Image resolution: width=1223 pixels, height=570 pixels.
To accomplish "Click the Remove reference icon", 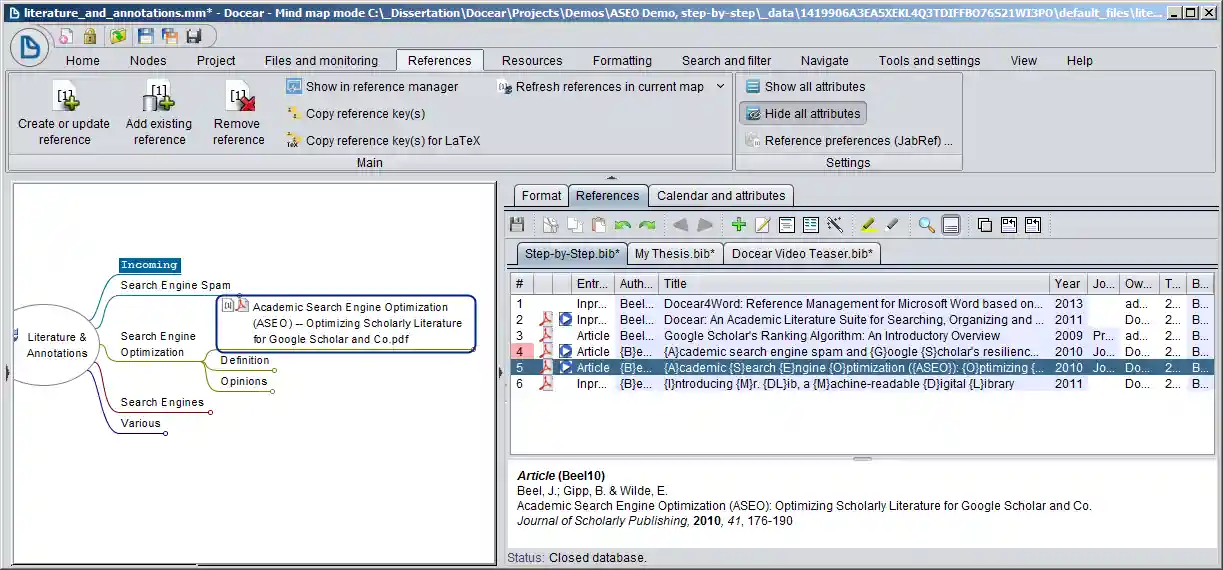I will (238, 97).
